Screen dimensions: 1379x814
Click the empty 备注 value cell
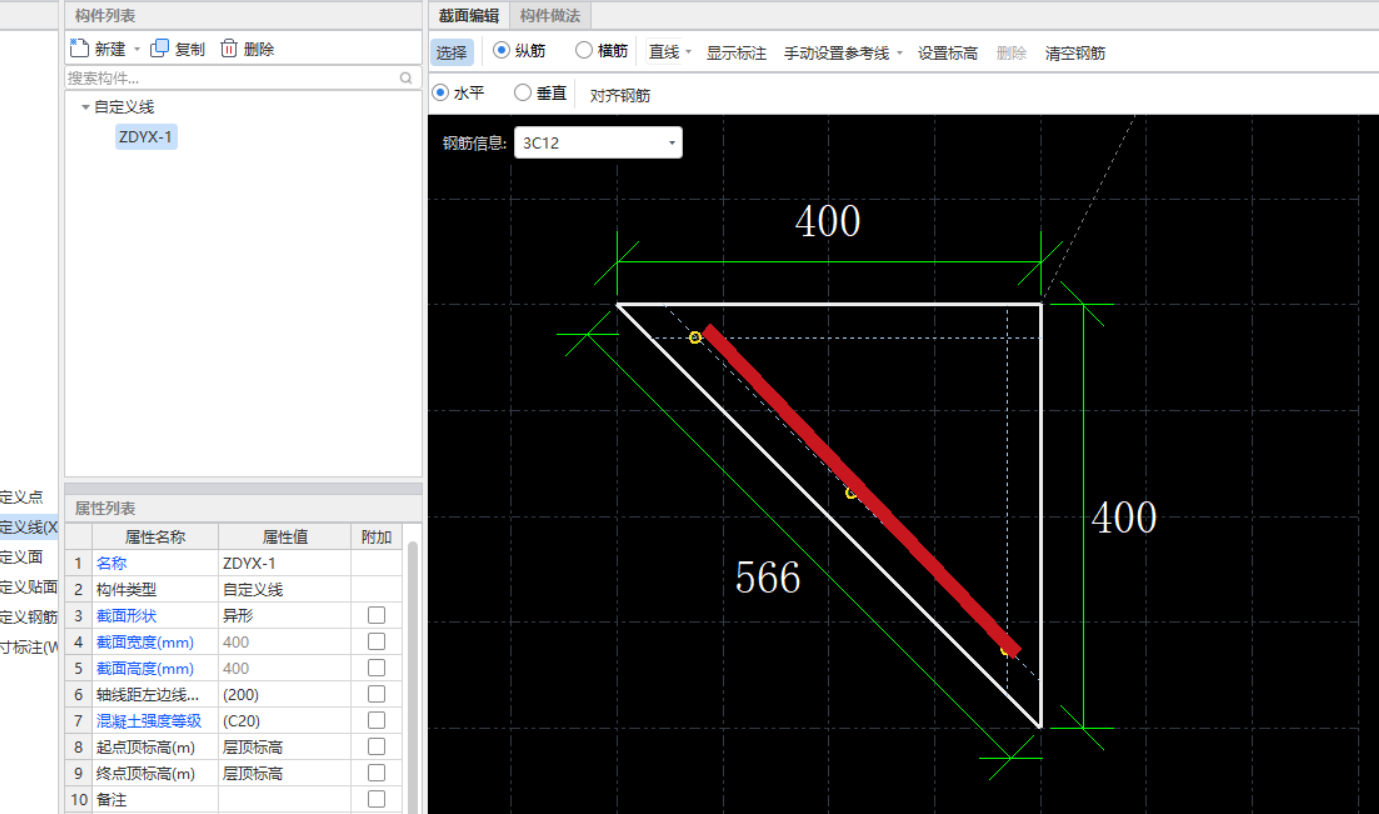pos(284,800)
